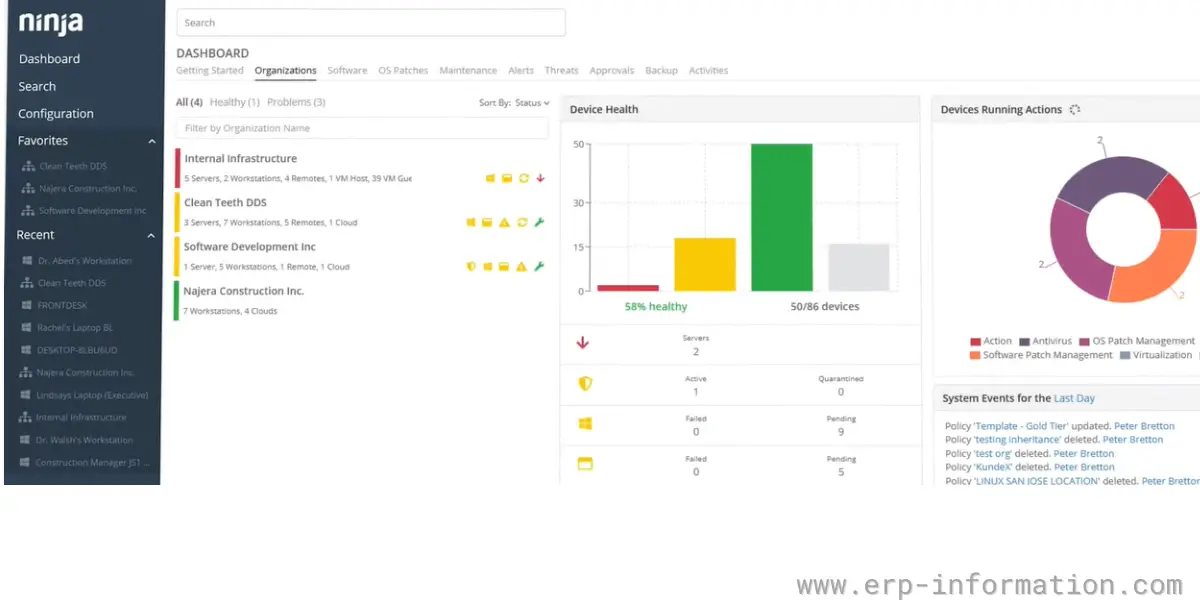Screen dimensions: 1200x600
Task: Open the Approvals tab
Action: [612, 71]
